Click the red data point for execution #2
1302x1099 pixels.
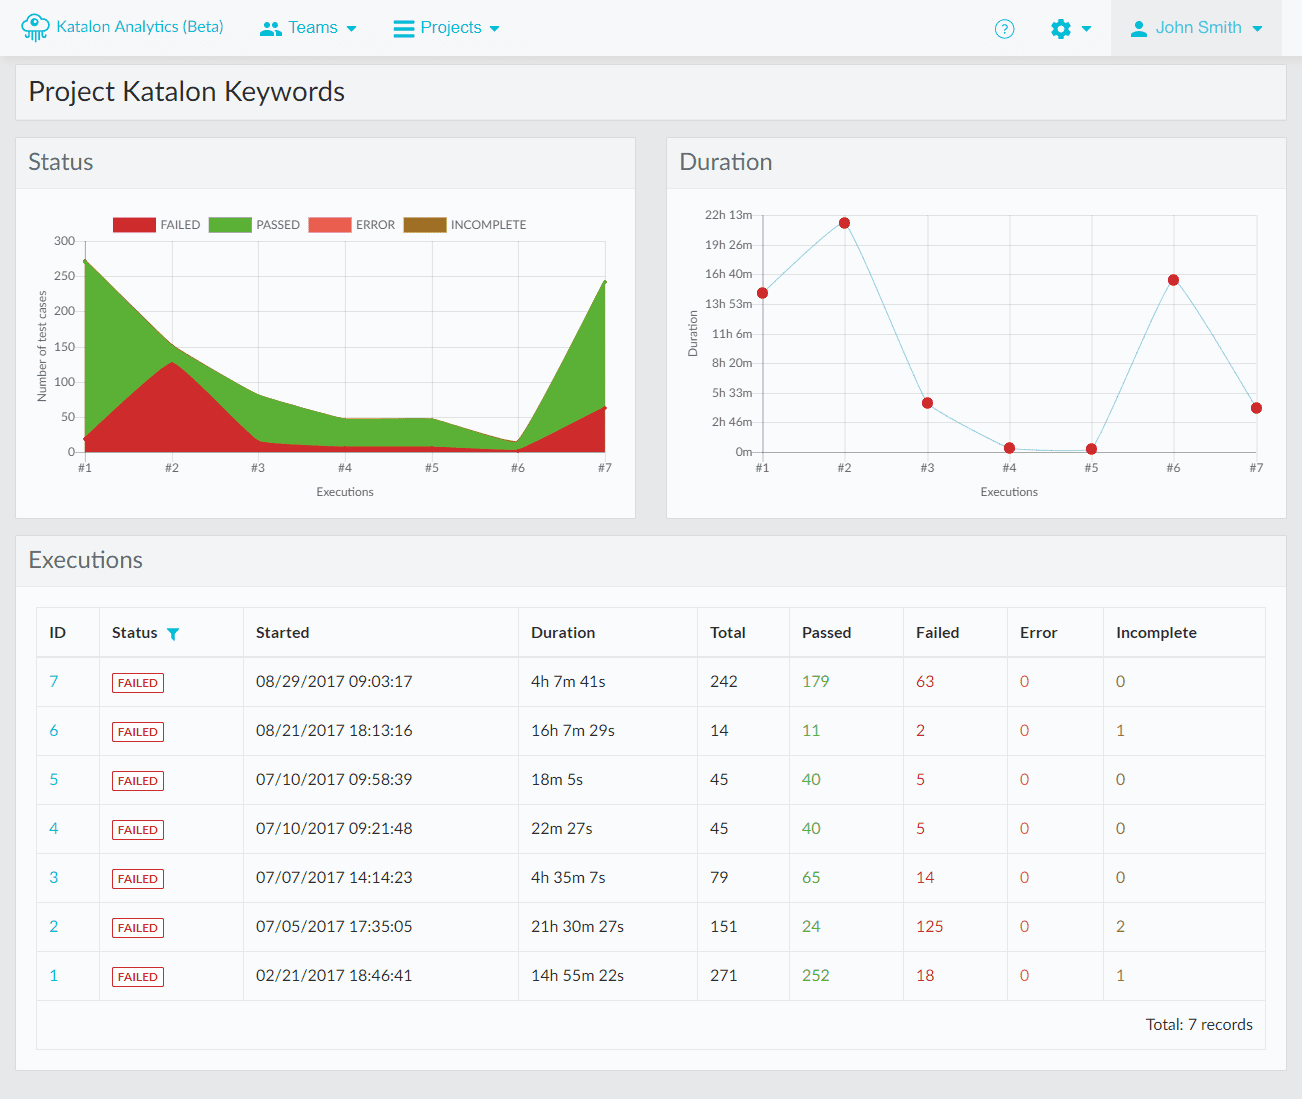tap(843, 222)
